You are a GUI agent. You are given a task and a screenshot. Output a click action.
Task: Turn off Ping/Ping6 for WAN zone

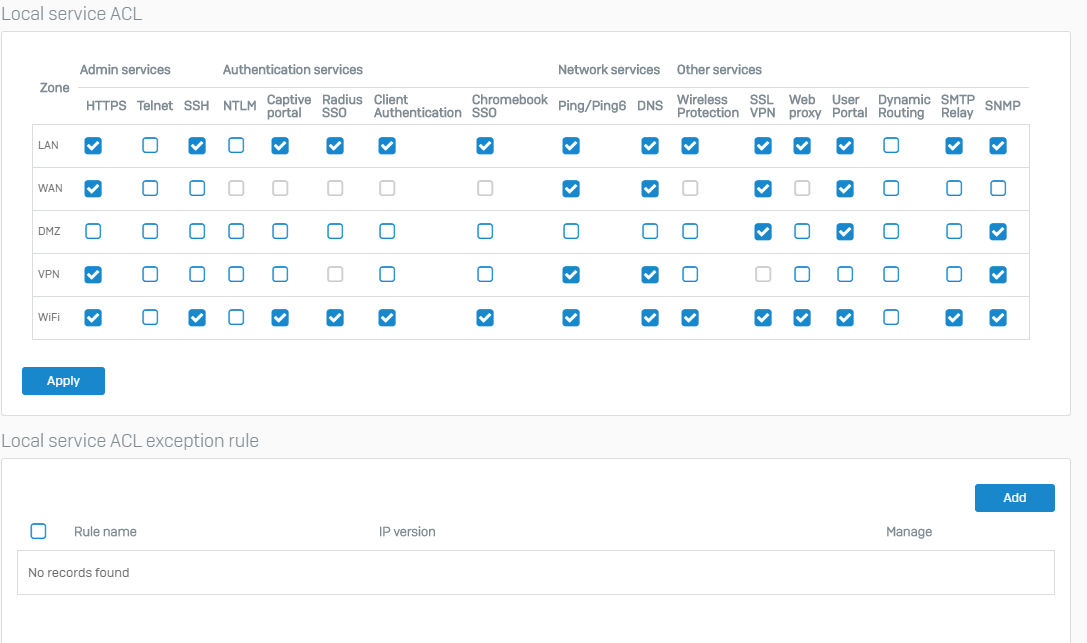(571, 188)
